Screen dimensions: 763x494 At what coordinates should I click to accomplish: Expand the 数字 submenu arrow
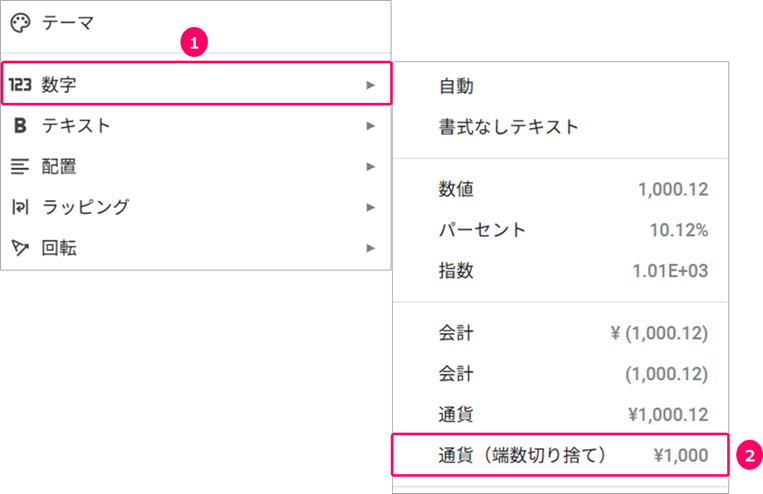tap(371, 85)
